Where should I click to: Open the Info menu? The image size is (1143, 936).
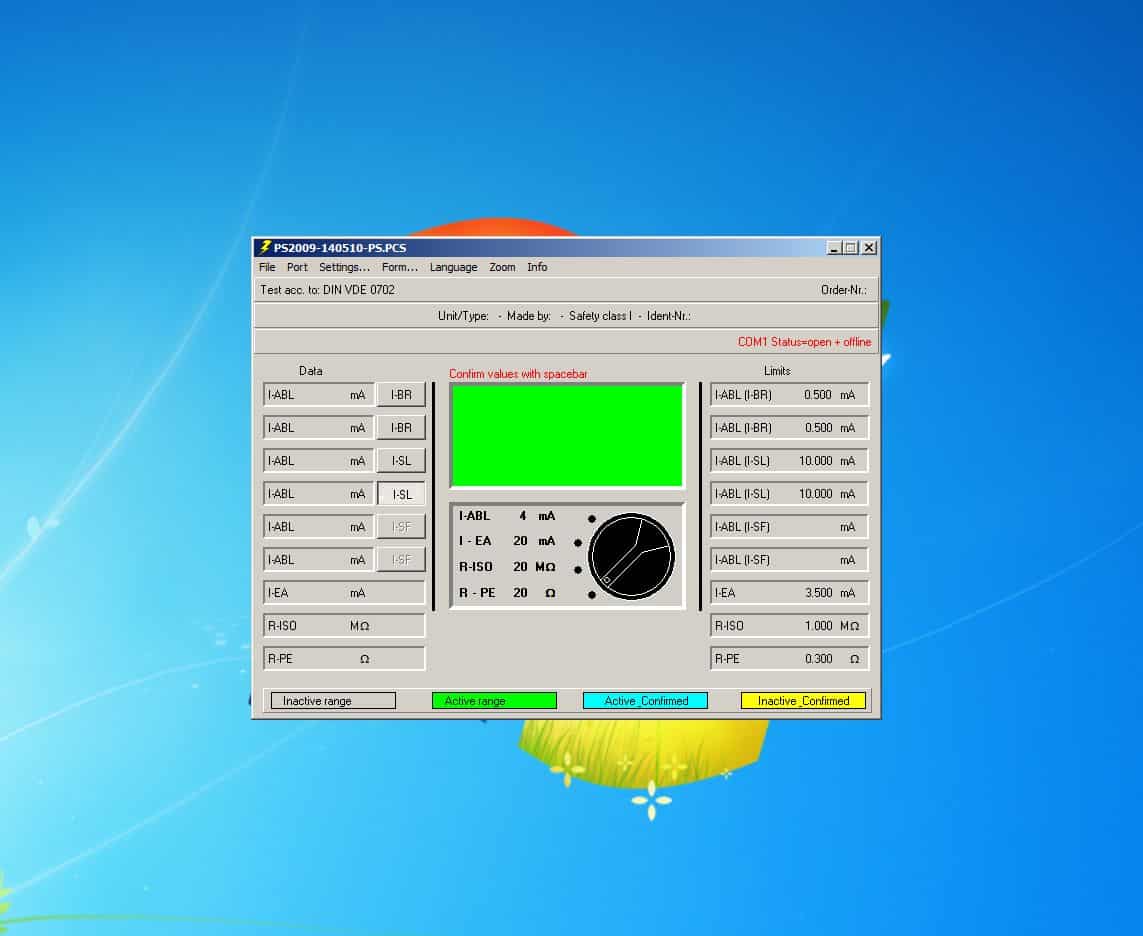pyautogui.click(x=537, y=267)
